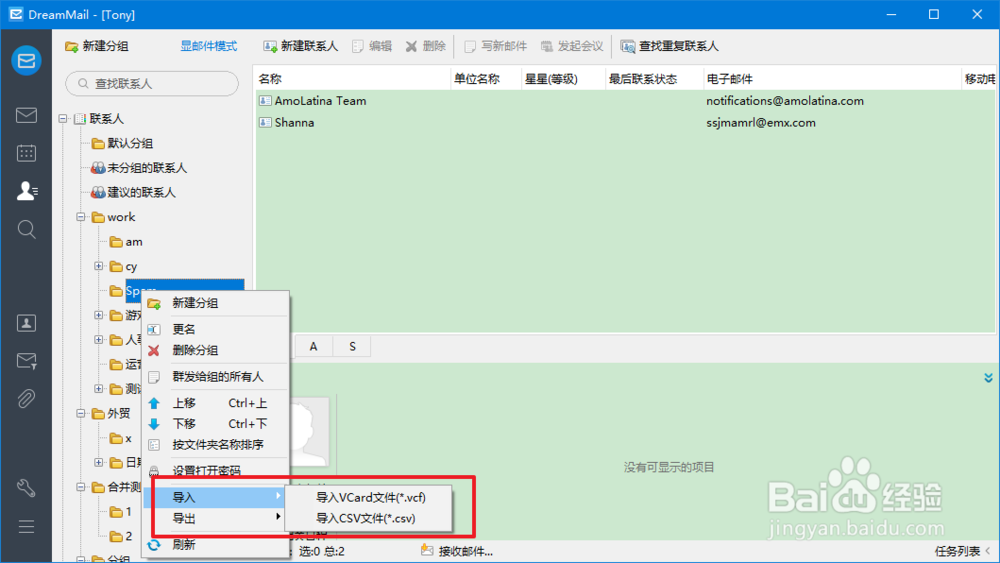The image size is (1000, 563).
Task: Collapse the 合并测 folder node
Action: (x=81, y=487)
